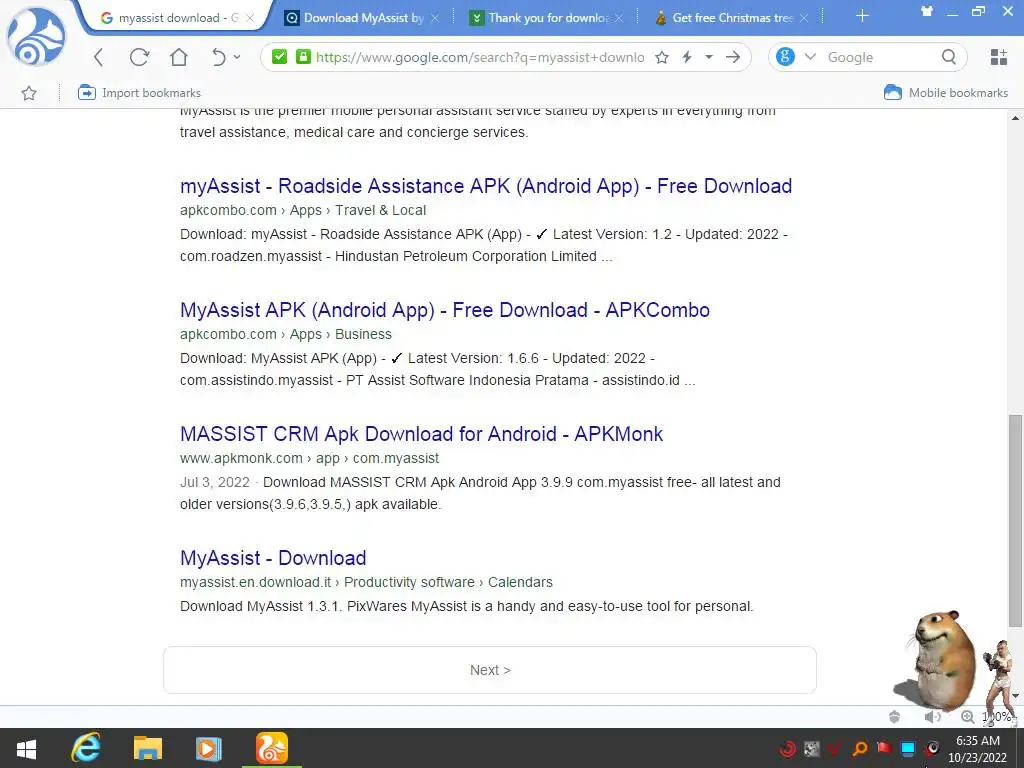Click the orange magnifier tray icon
Viewport: 1024px width, 768px height.
click(860, 748)
